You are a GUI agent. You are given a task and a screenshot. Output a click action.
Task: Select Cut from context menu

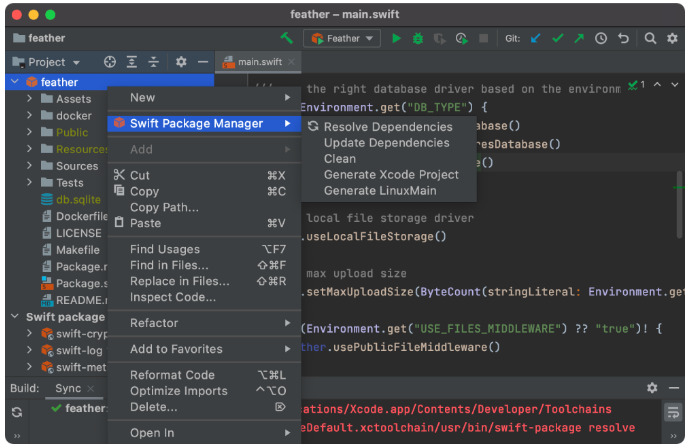204,175
